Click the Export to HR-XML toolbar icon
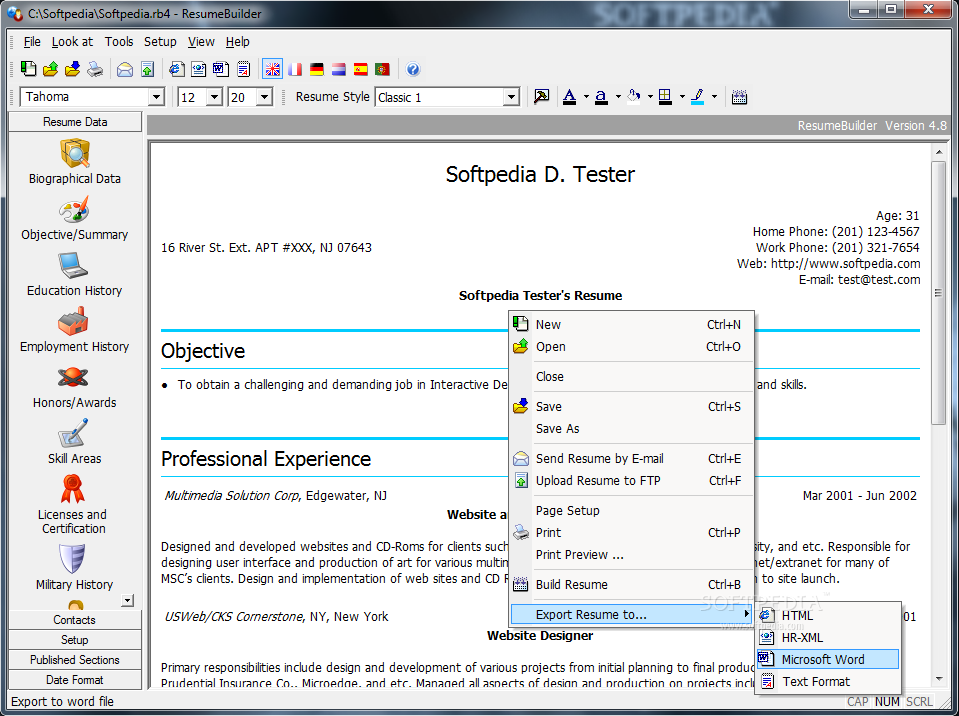Image resolution: width=959 pixels, height=716 pixels. coord(199,69)
